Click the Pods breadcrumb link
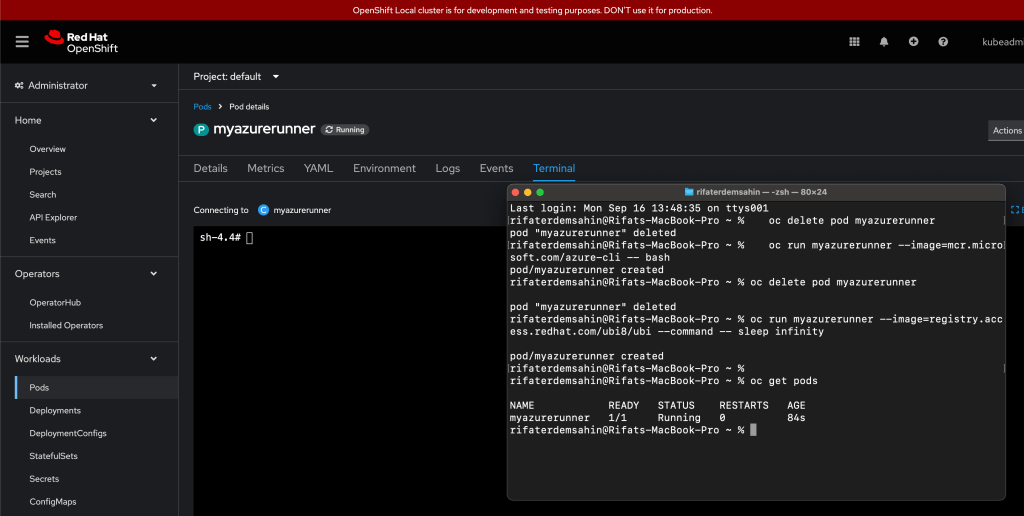This screenshot has width=1024, height=516. tap(202, 106)
